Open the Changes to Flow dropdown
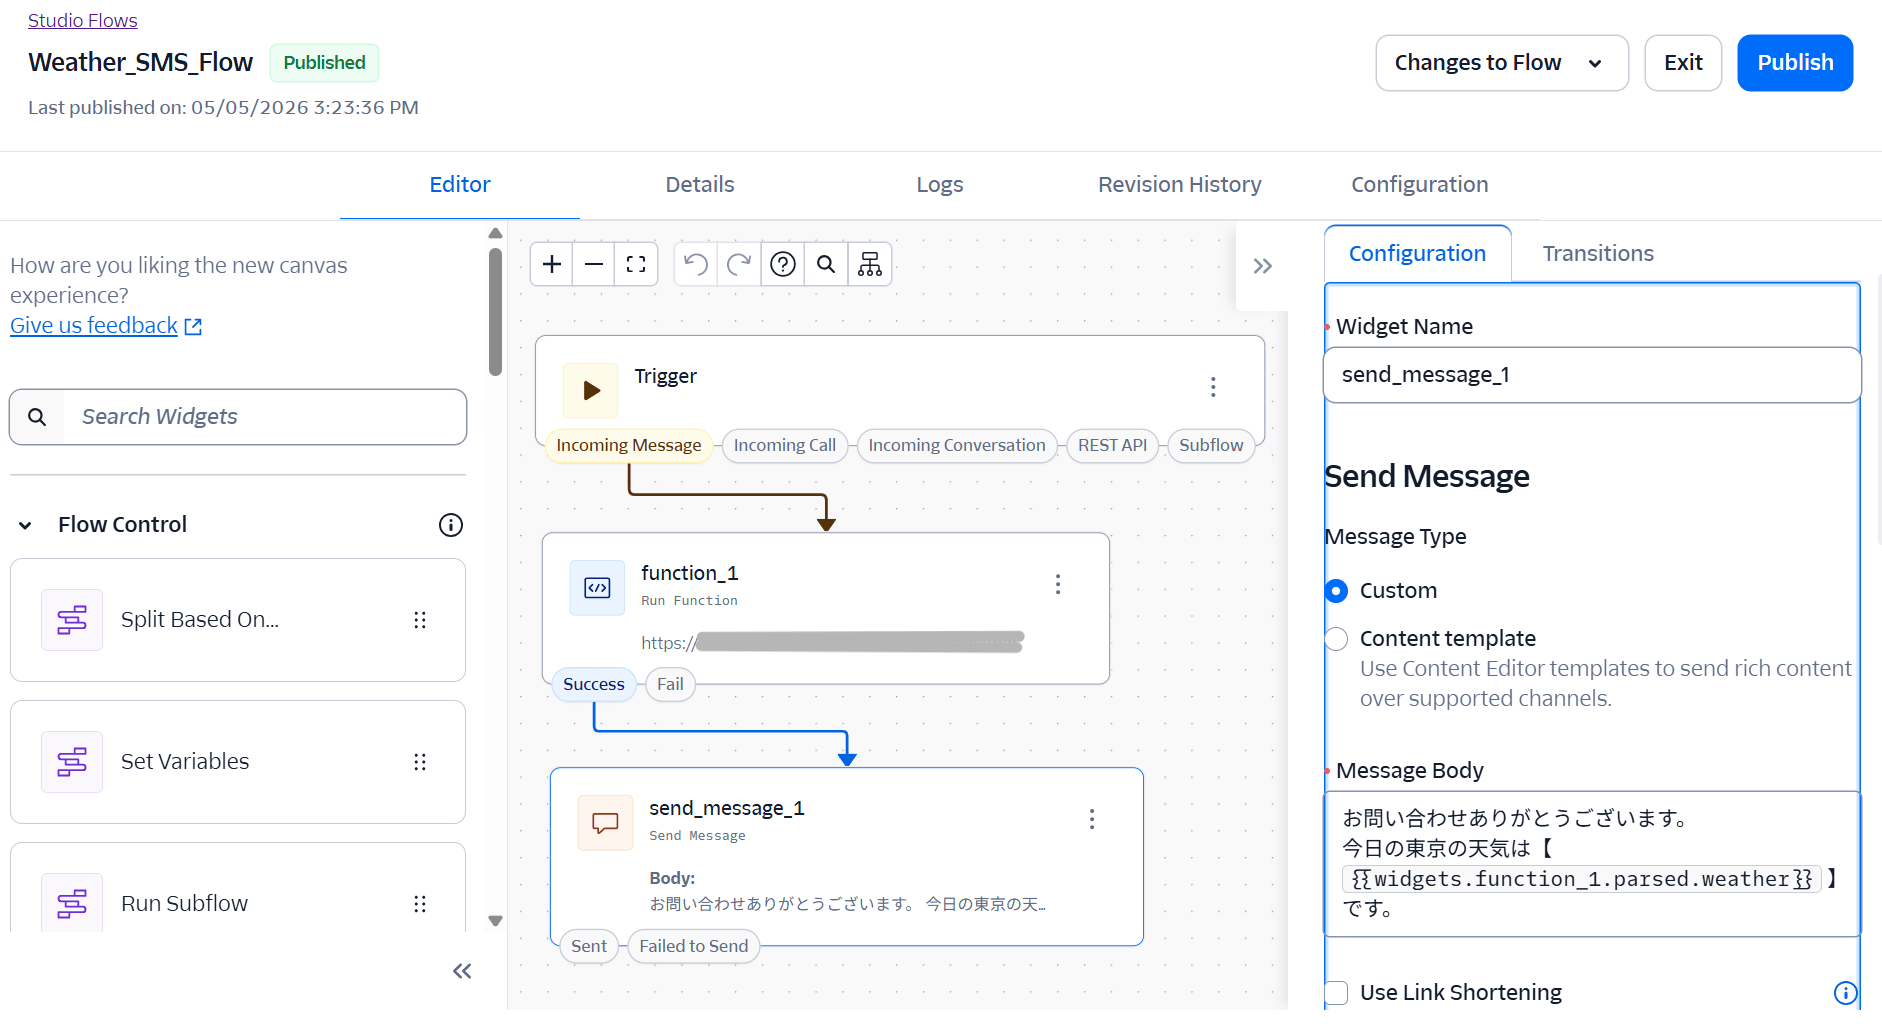Screen dimensions: 1882x1027 [x=1502, y=63]
